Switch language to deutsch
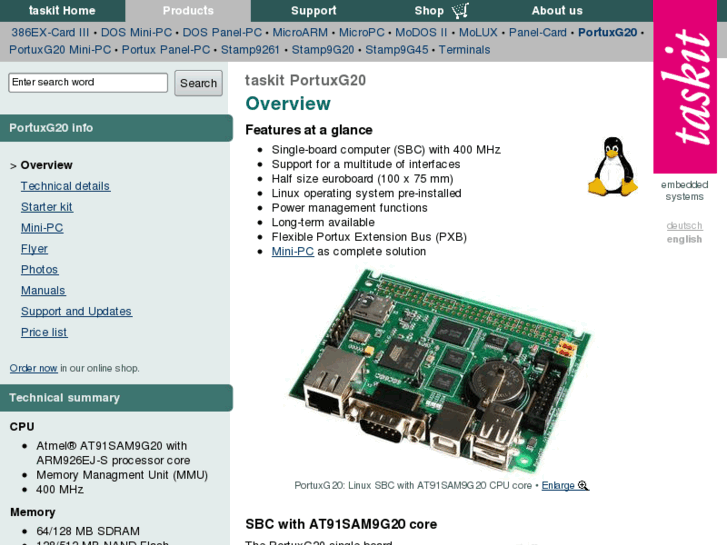 [x=684, y=226]
